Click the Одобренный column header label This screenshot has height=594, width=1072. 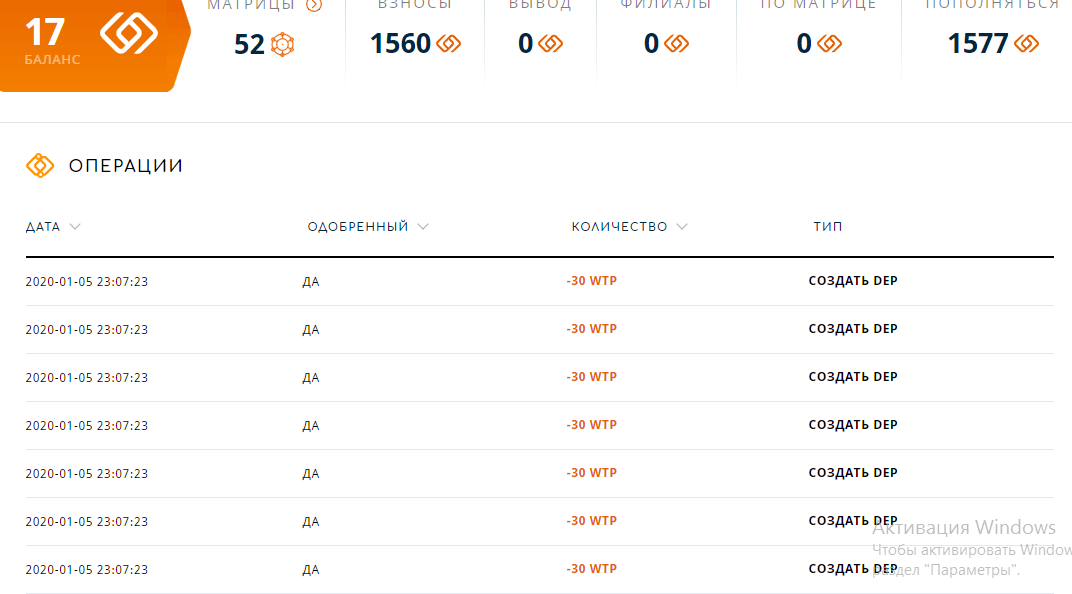click(358, 226)
